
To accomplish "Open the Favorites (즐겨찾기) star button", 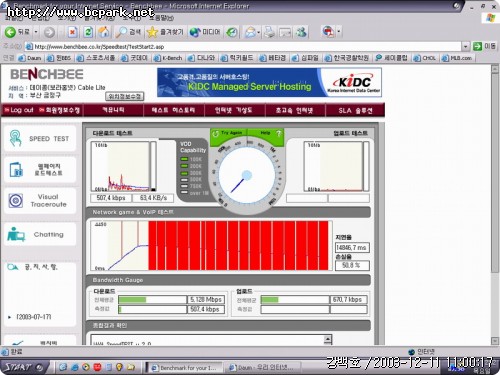I will [x=165, y=32].
